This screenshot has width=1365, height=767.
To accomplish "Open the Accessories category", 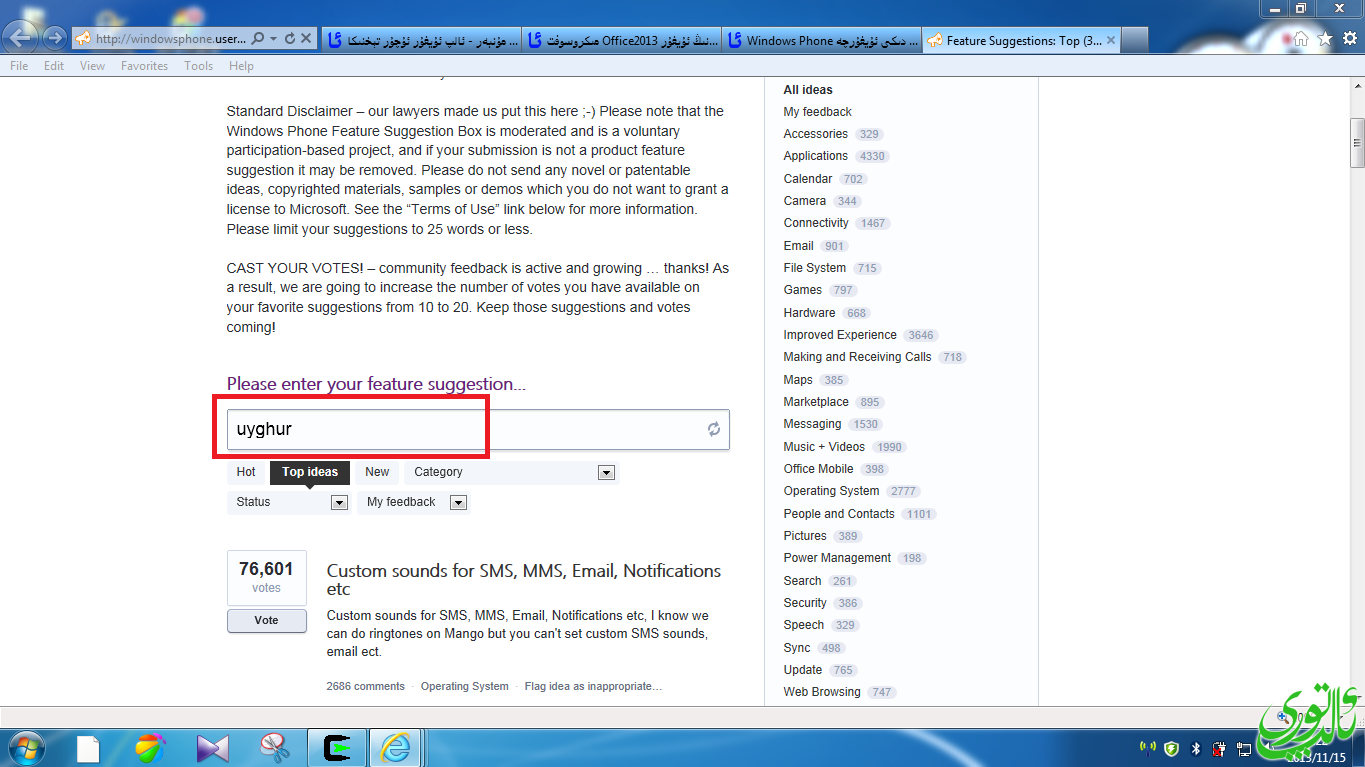I will 815,134.
